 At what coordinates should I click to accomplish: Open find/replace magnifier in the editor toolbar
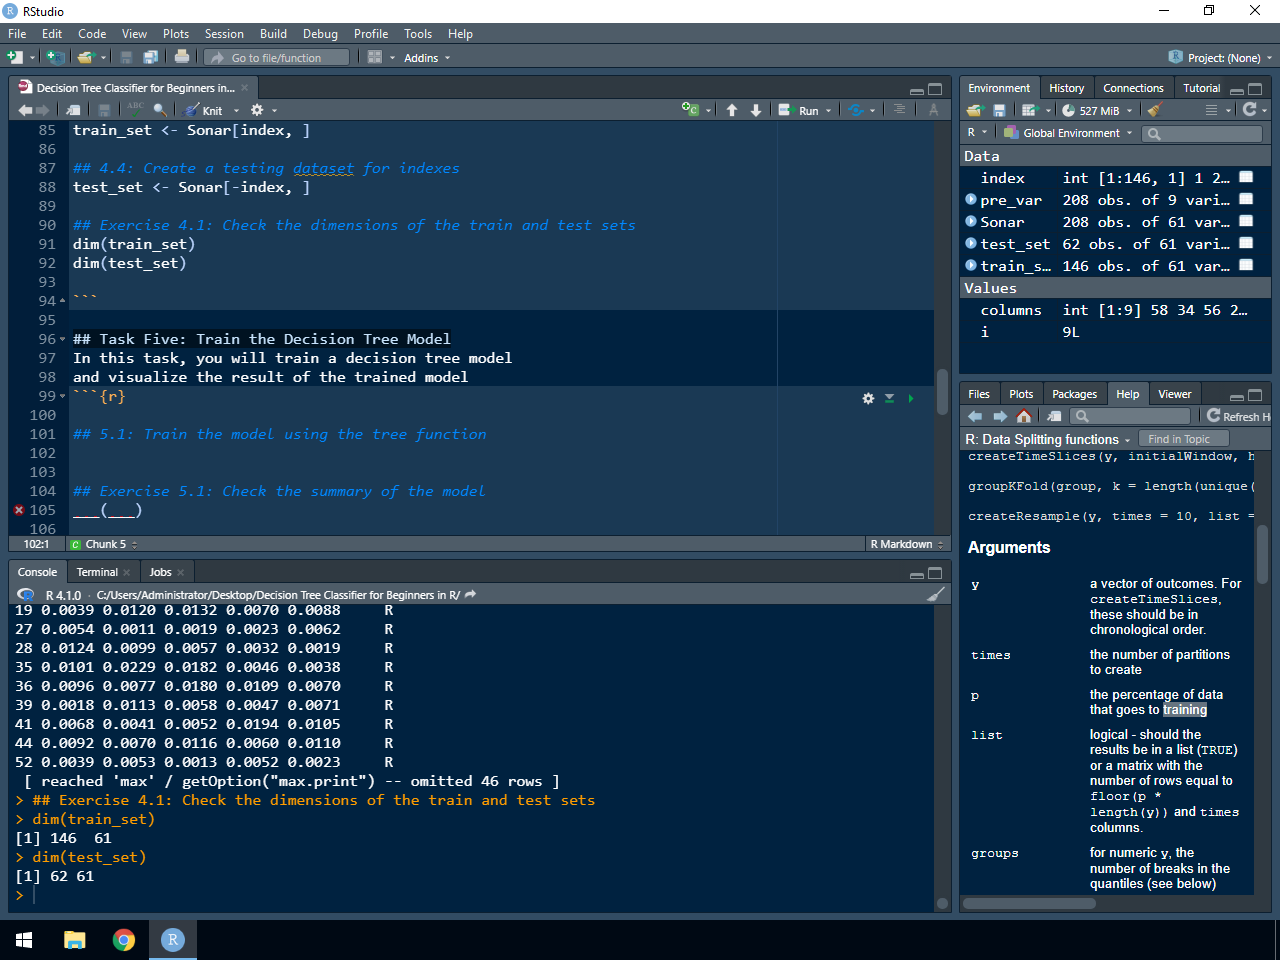[159, 110]
